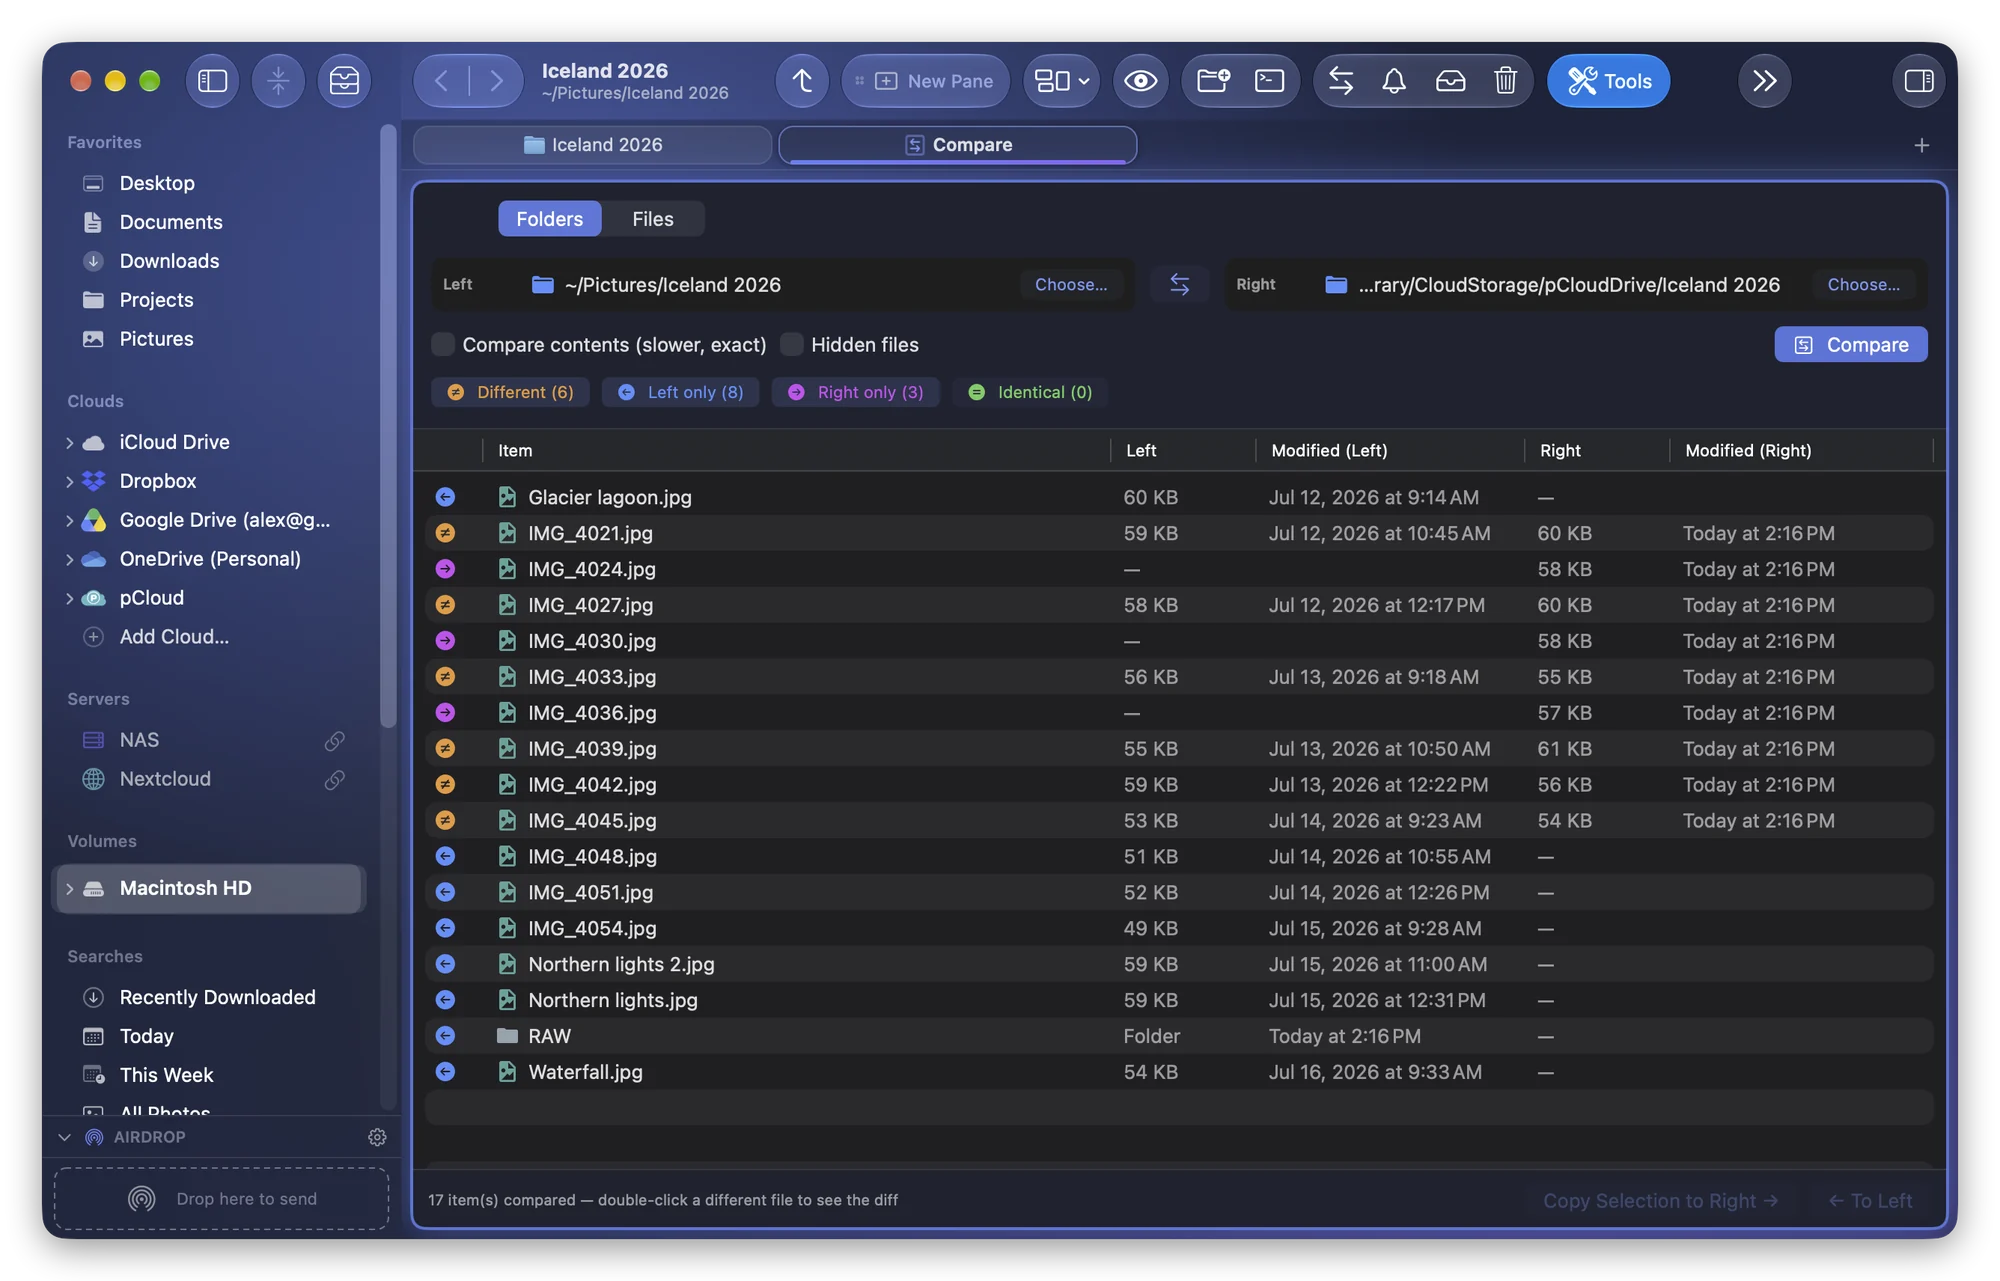This screenshot has height=1281, width=2000.
Task: Expand Dropbox tree item
Action: 70,482
